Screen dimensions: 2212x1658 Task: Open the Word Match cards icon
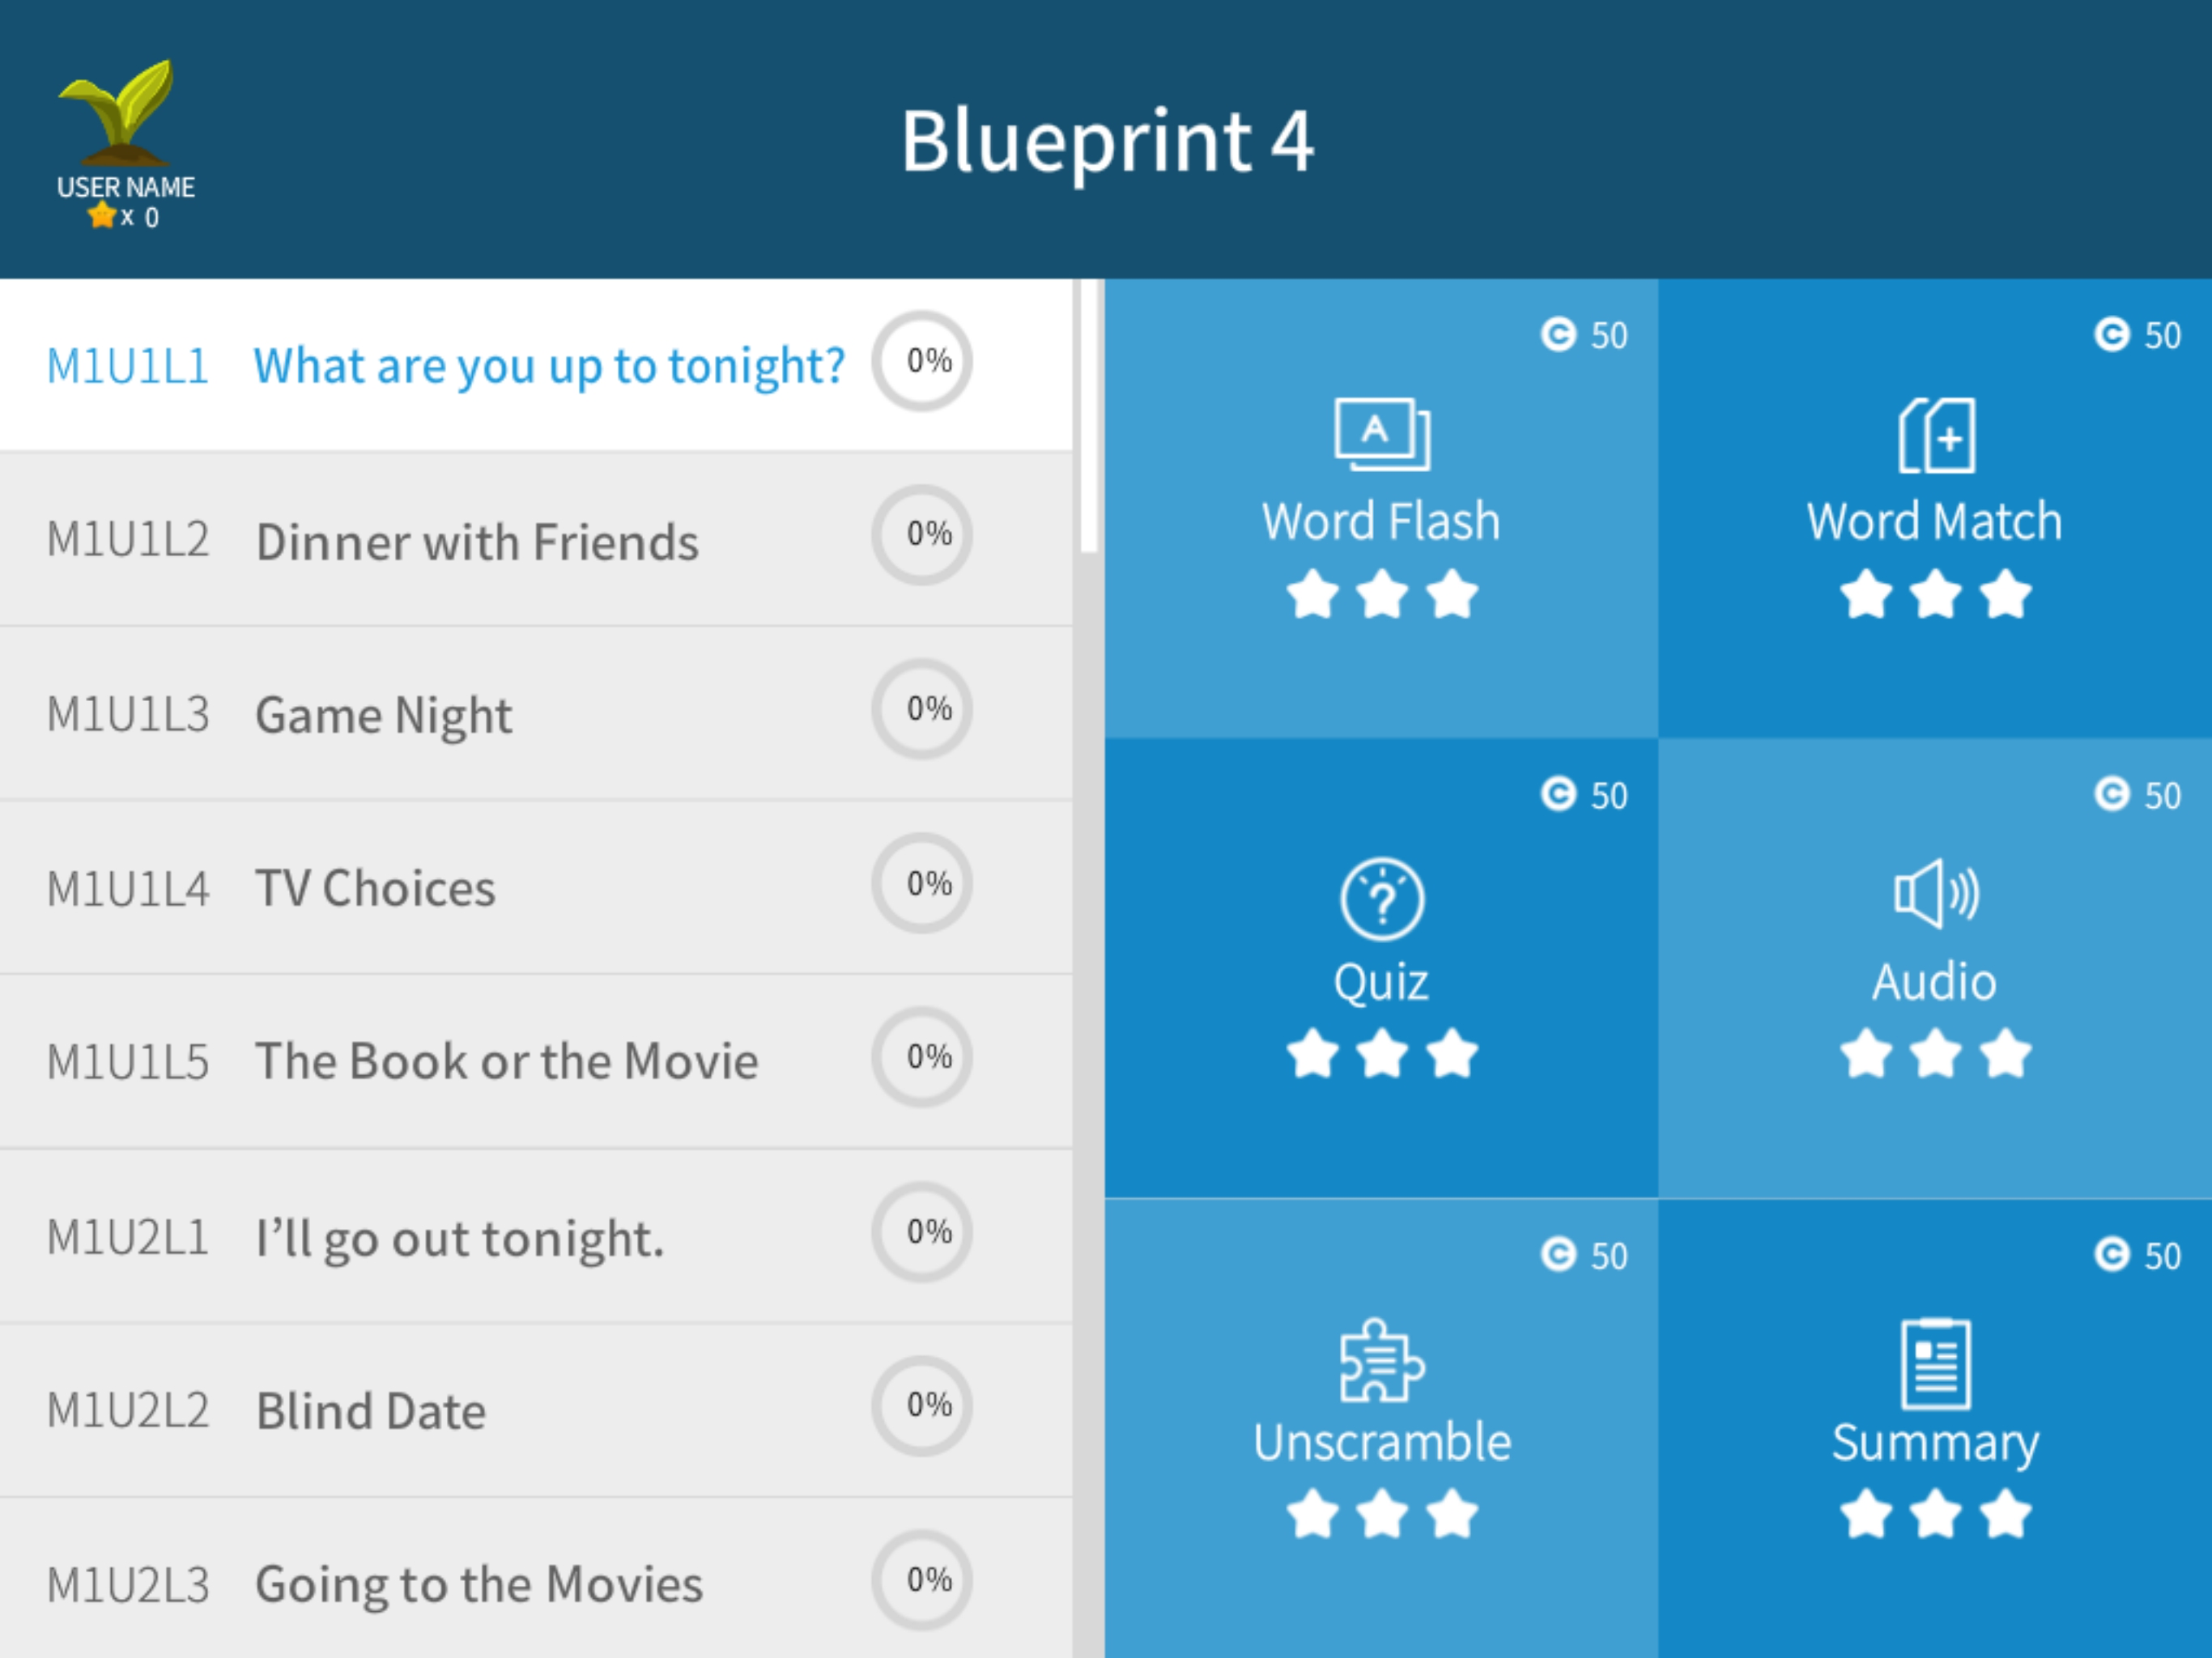pyautogui.click(x=1935, y=434)
